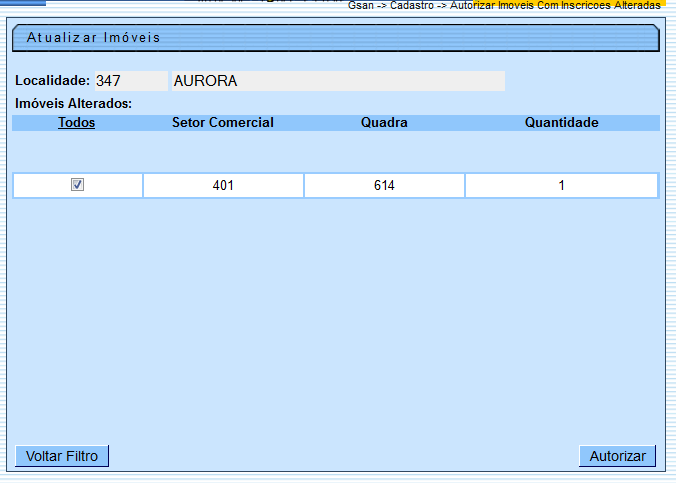Click the Quadra column header
Screen dimensions: 676x483
pos(384,123)
